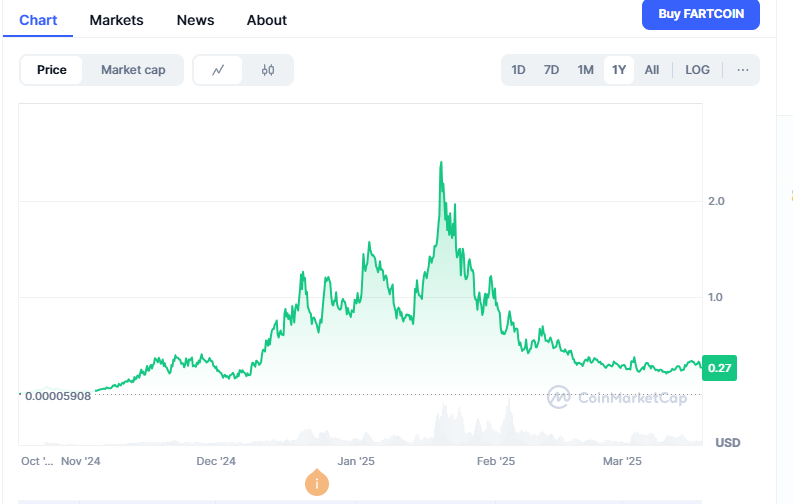Click the 0.27 current price label
This screenshot has width=793, height=504.
point(719,368)
